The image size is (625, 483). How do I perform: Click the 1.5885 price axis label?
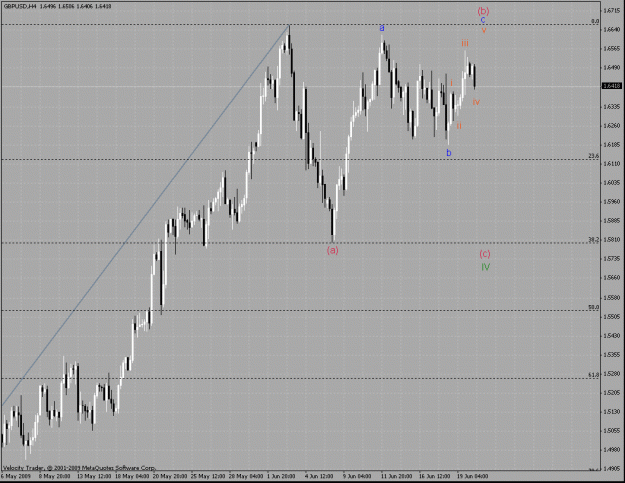click(x=612, y=221)
